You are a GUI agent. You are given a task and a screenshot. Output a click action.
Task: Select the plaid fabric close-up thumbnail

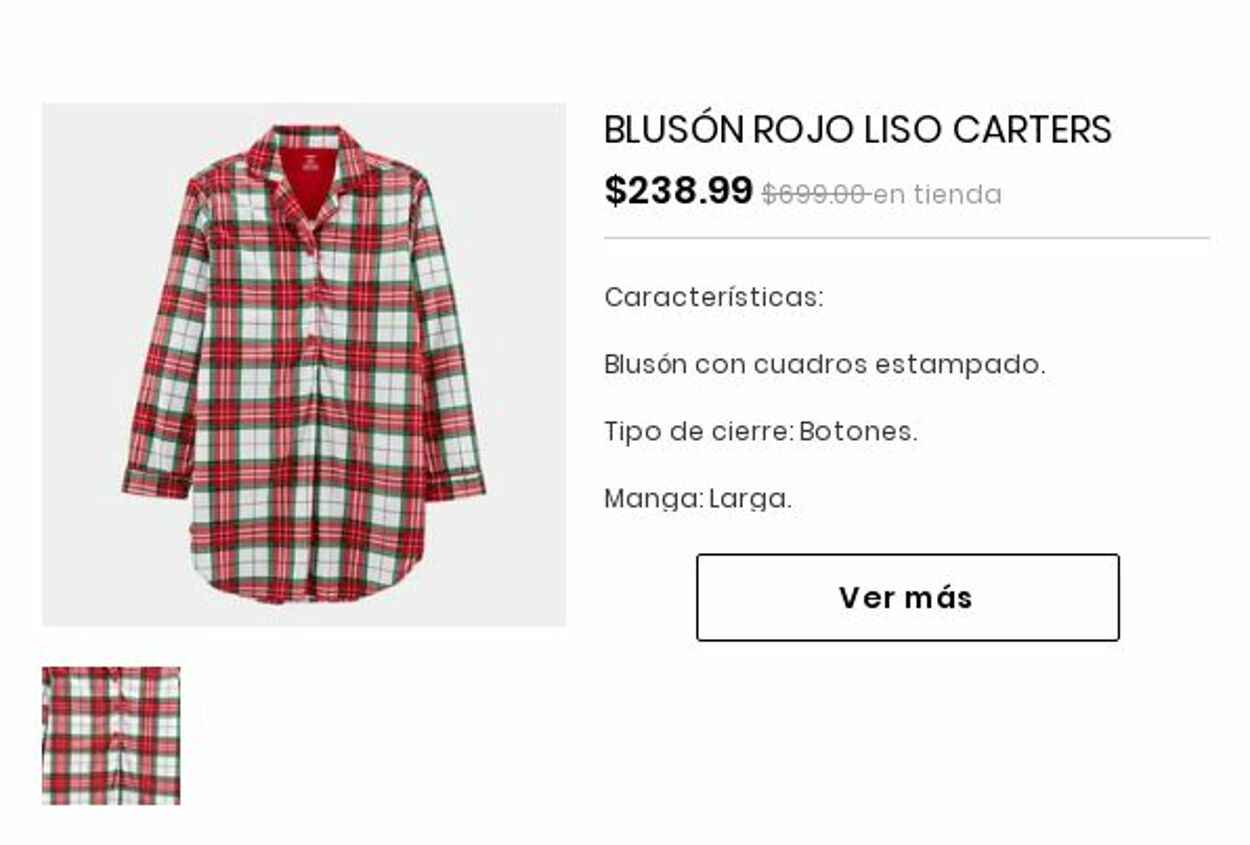pyautogui.click(x=111, y=735)
